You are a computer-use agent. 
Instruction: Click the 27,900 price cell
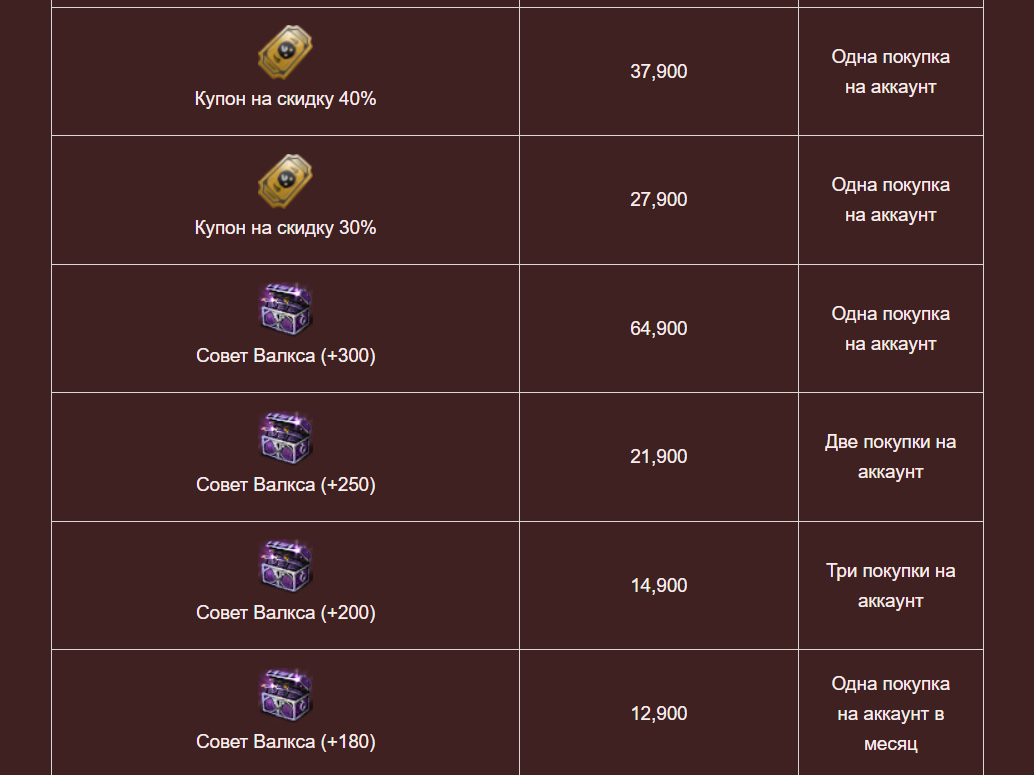coord(659,200)
